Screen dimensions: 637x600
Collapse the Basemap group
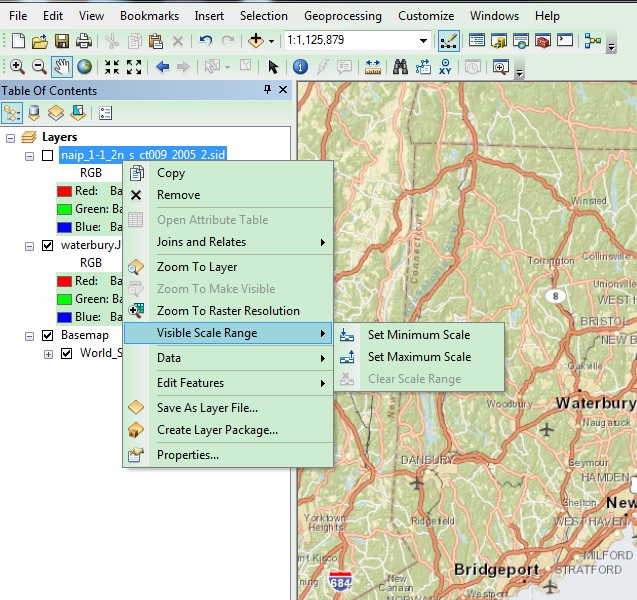pos(29,336)
